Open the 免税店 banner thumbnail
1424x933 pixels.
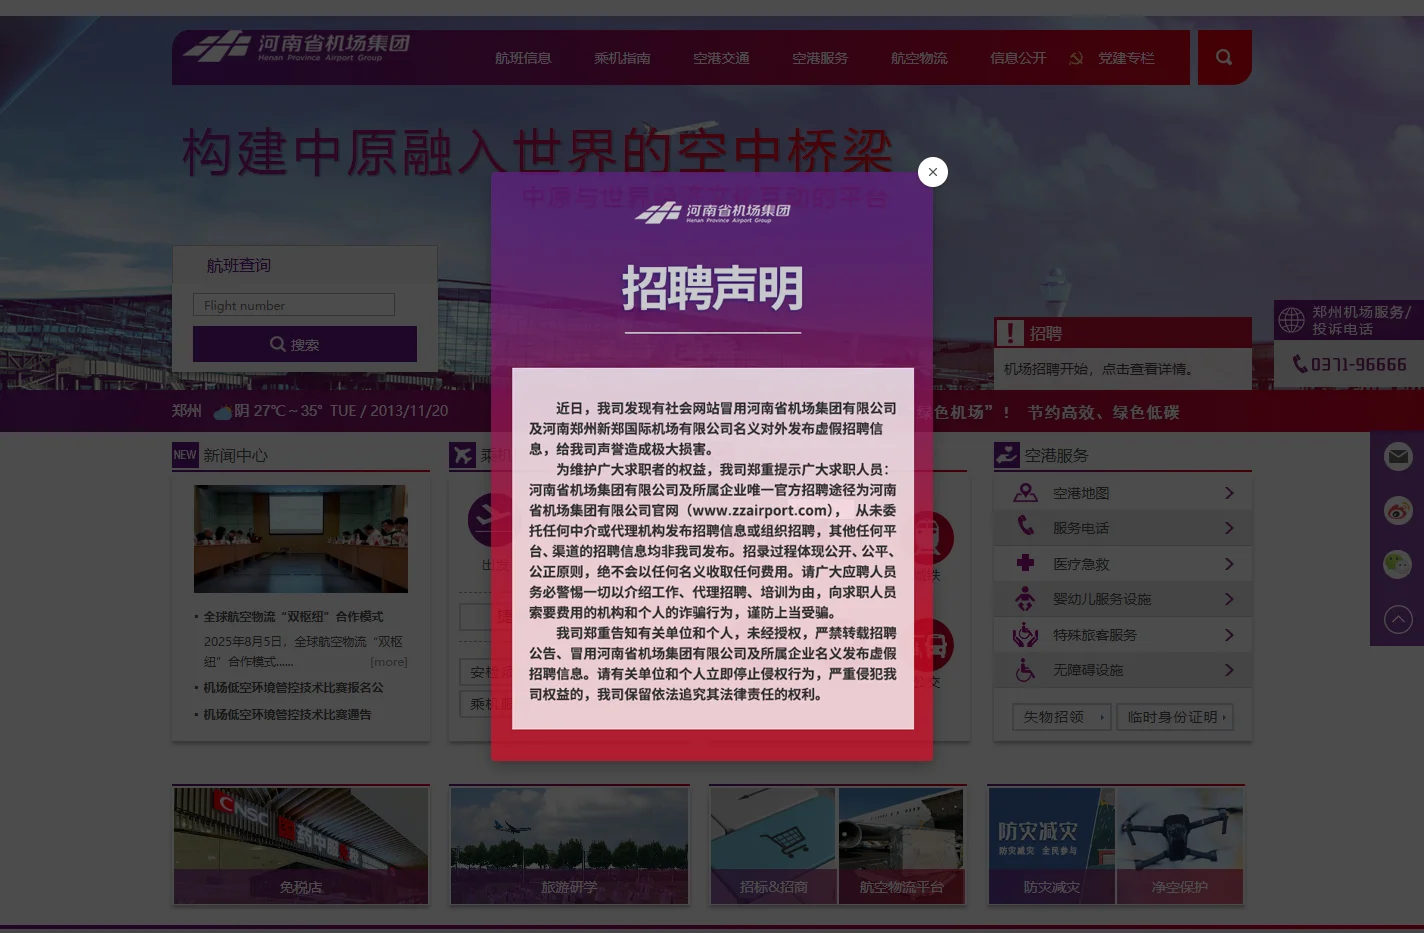(301, 846)
